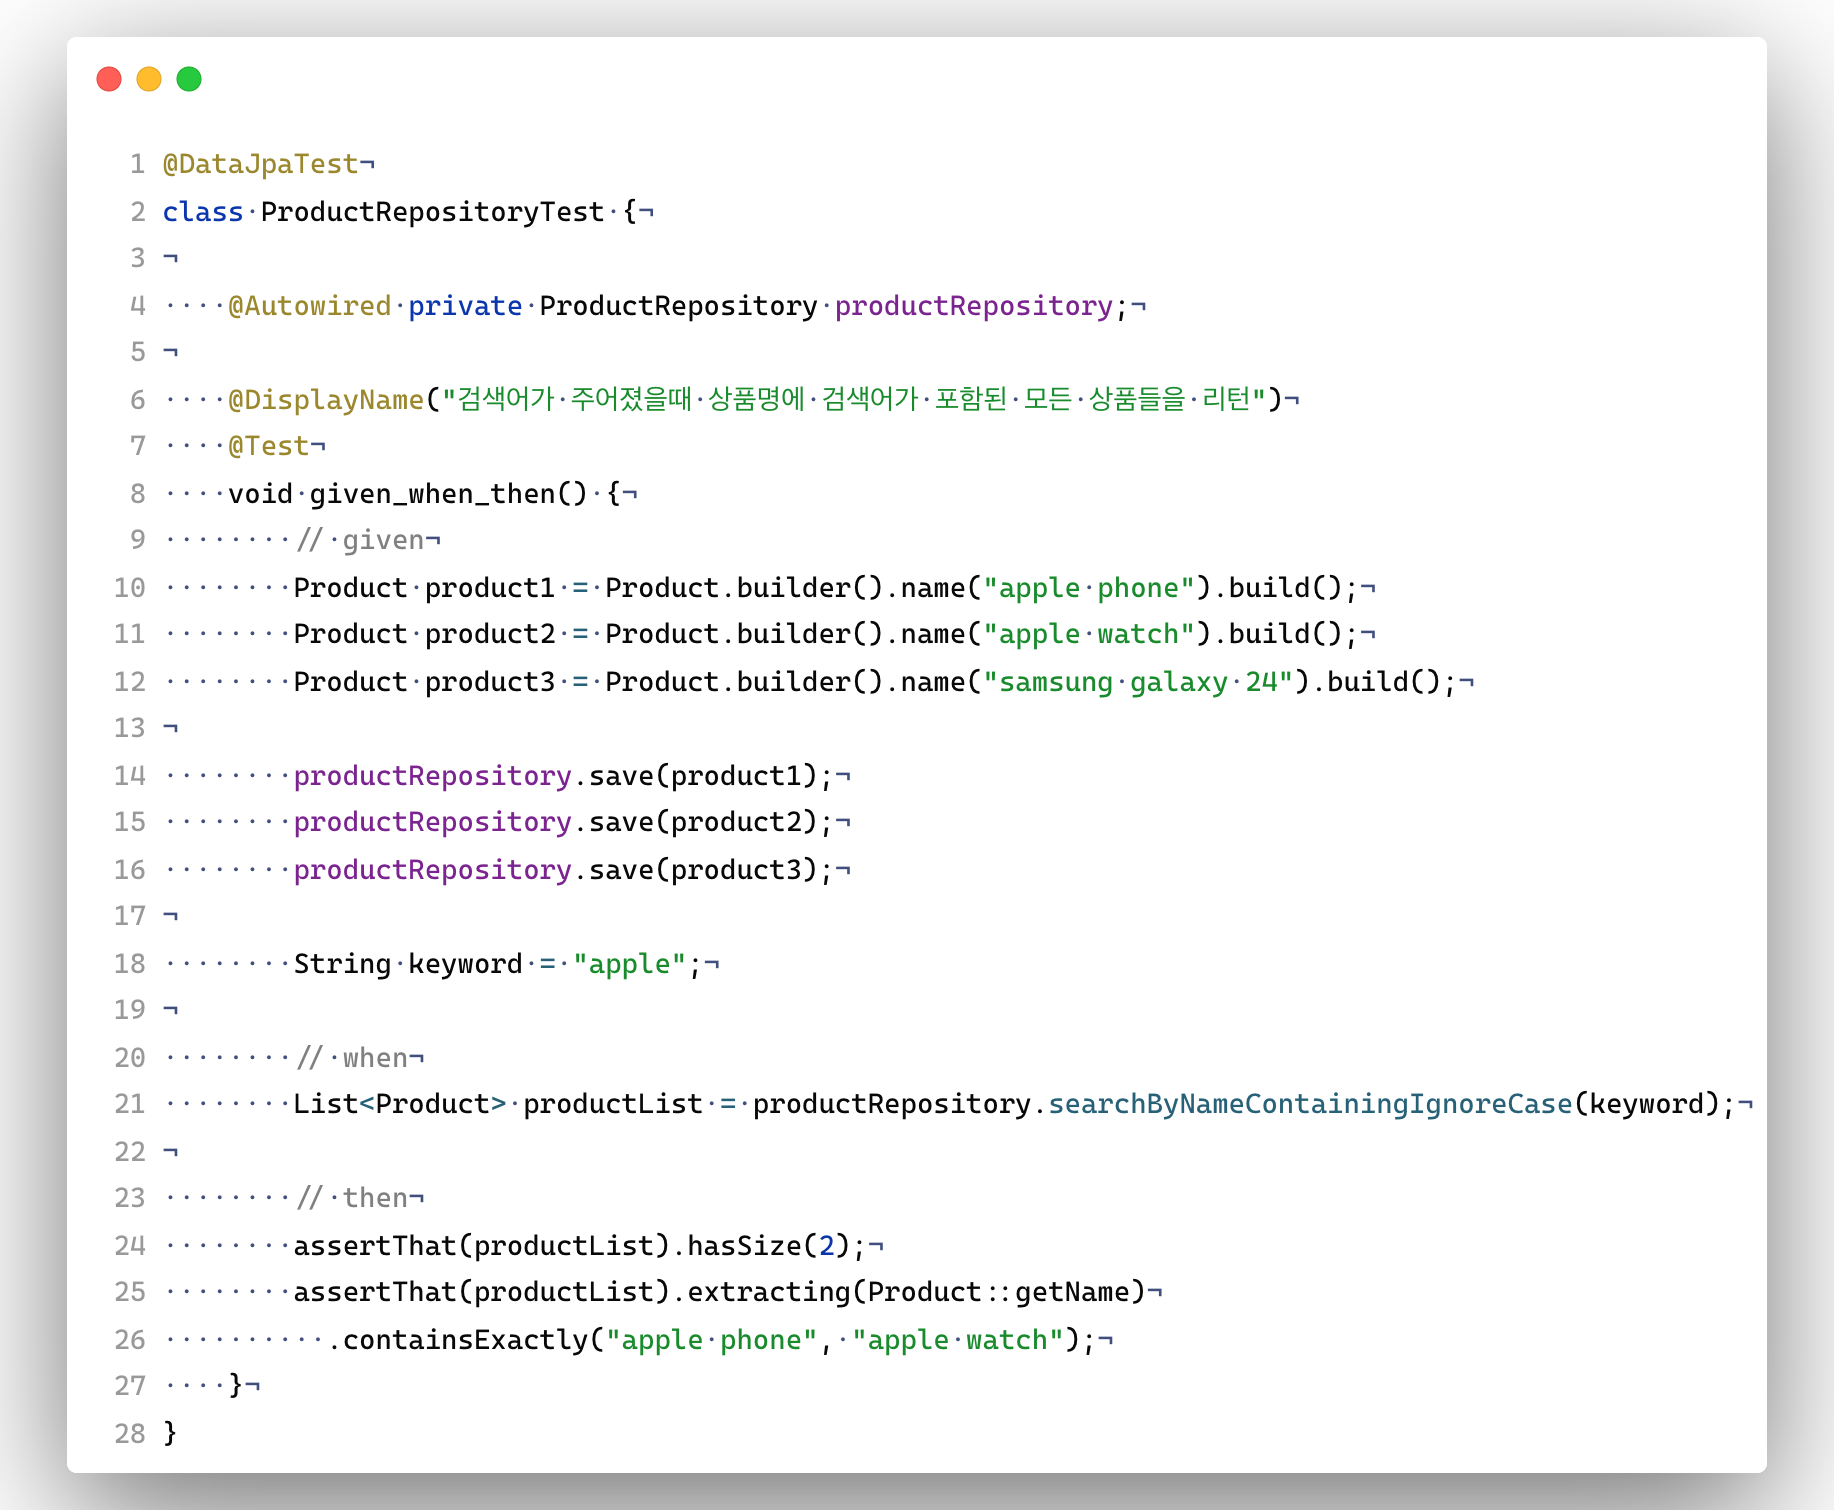Click the searchByNameContainingIgnoreCase method call
Screen dimensions: 1834x1510
[x=1310, y=1104]
